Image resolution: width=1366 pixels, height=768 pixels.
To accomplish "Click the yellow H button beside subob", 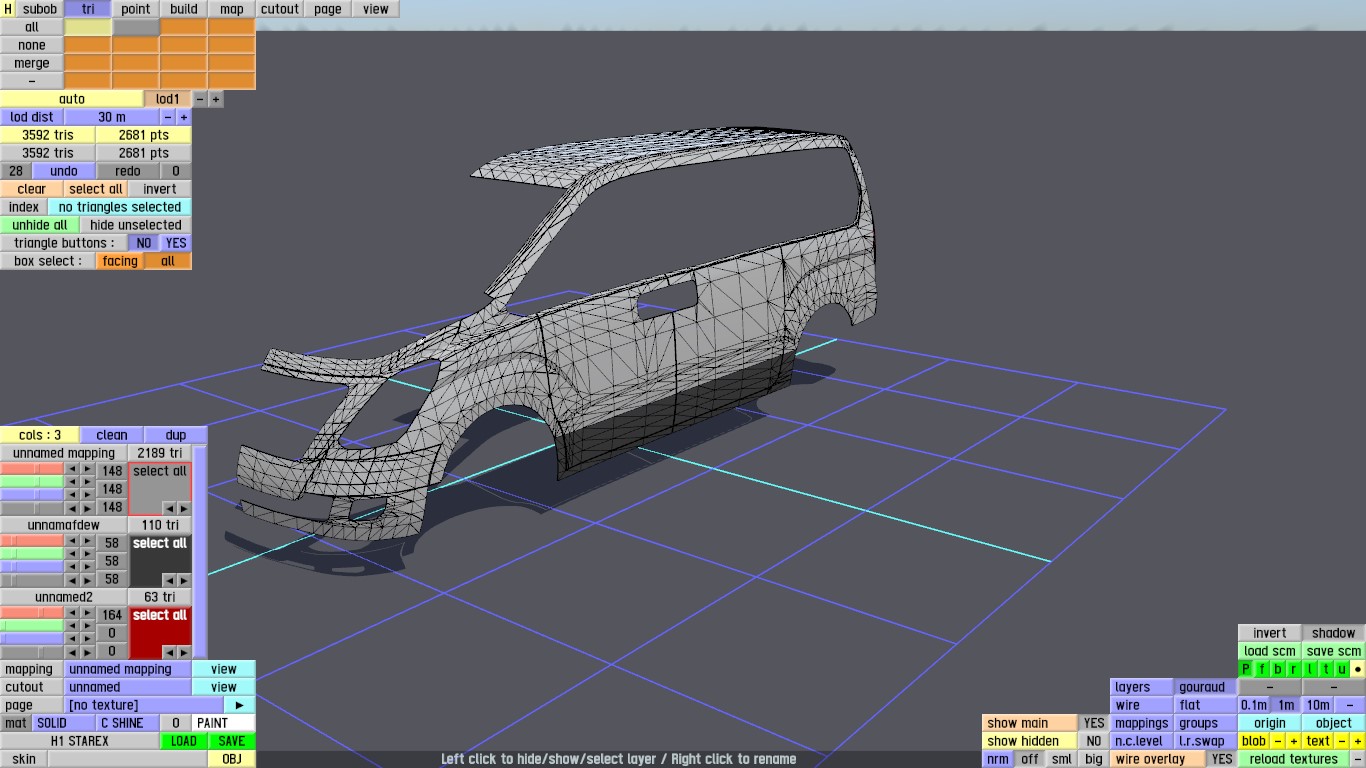I will pyautogui.click(x=8, y=9).
